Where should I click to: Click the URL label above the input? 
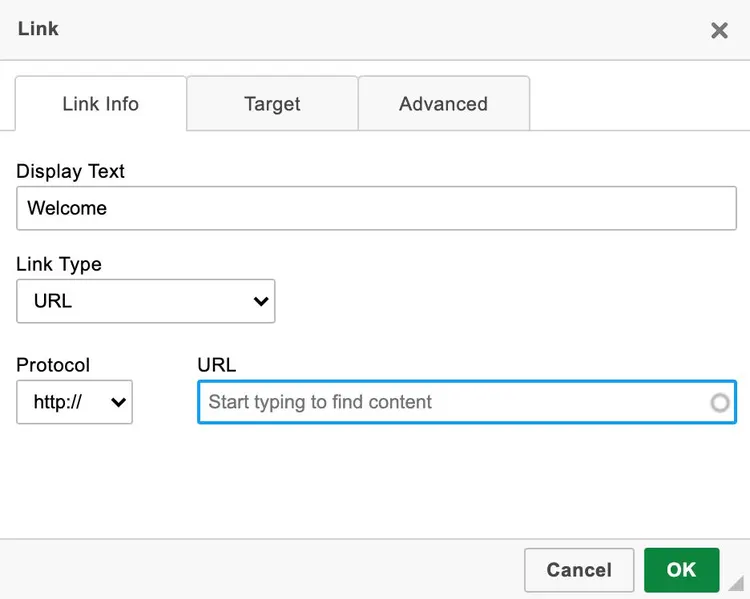click(216, 365)
